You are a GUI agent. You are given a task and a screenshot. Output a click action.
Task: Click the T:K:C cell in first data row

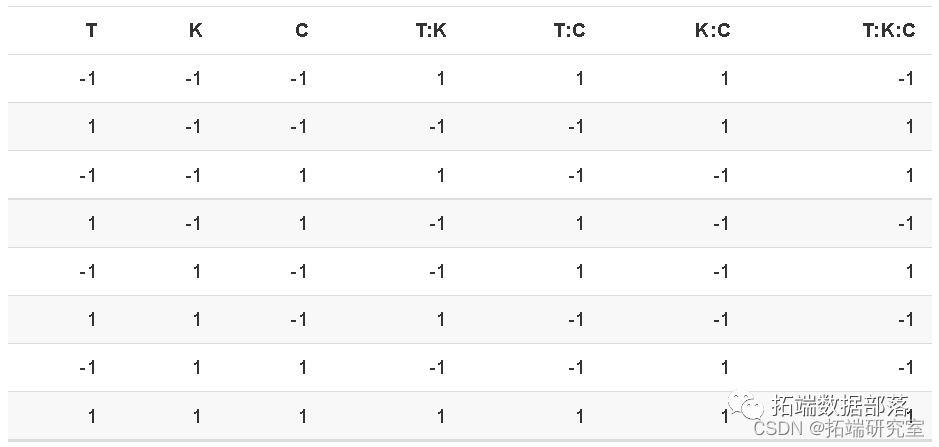pyautogui.click(x=904, y=79)
